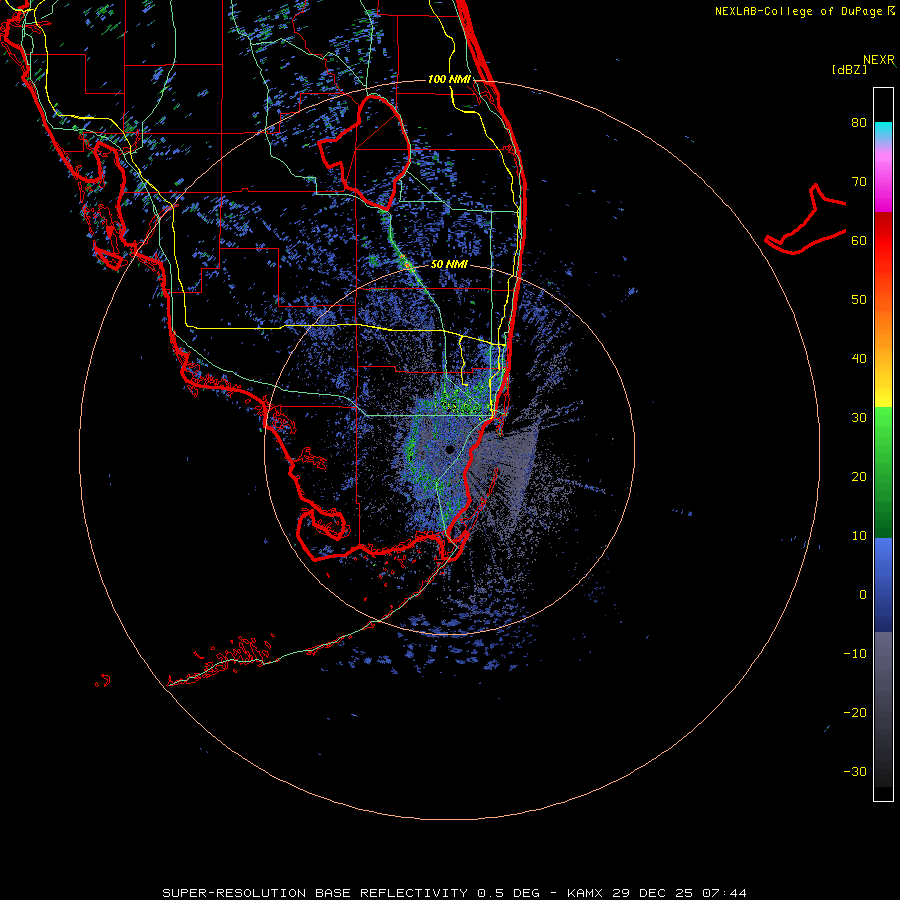This screenshot has height=900, width=900.
Task: Pick the cyan segment atop color bar
Action: click(x=883, y=131)
